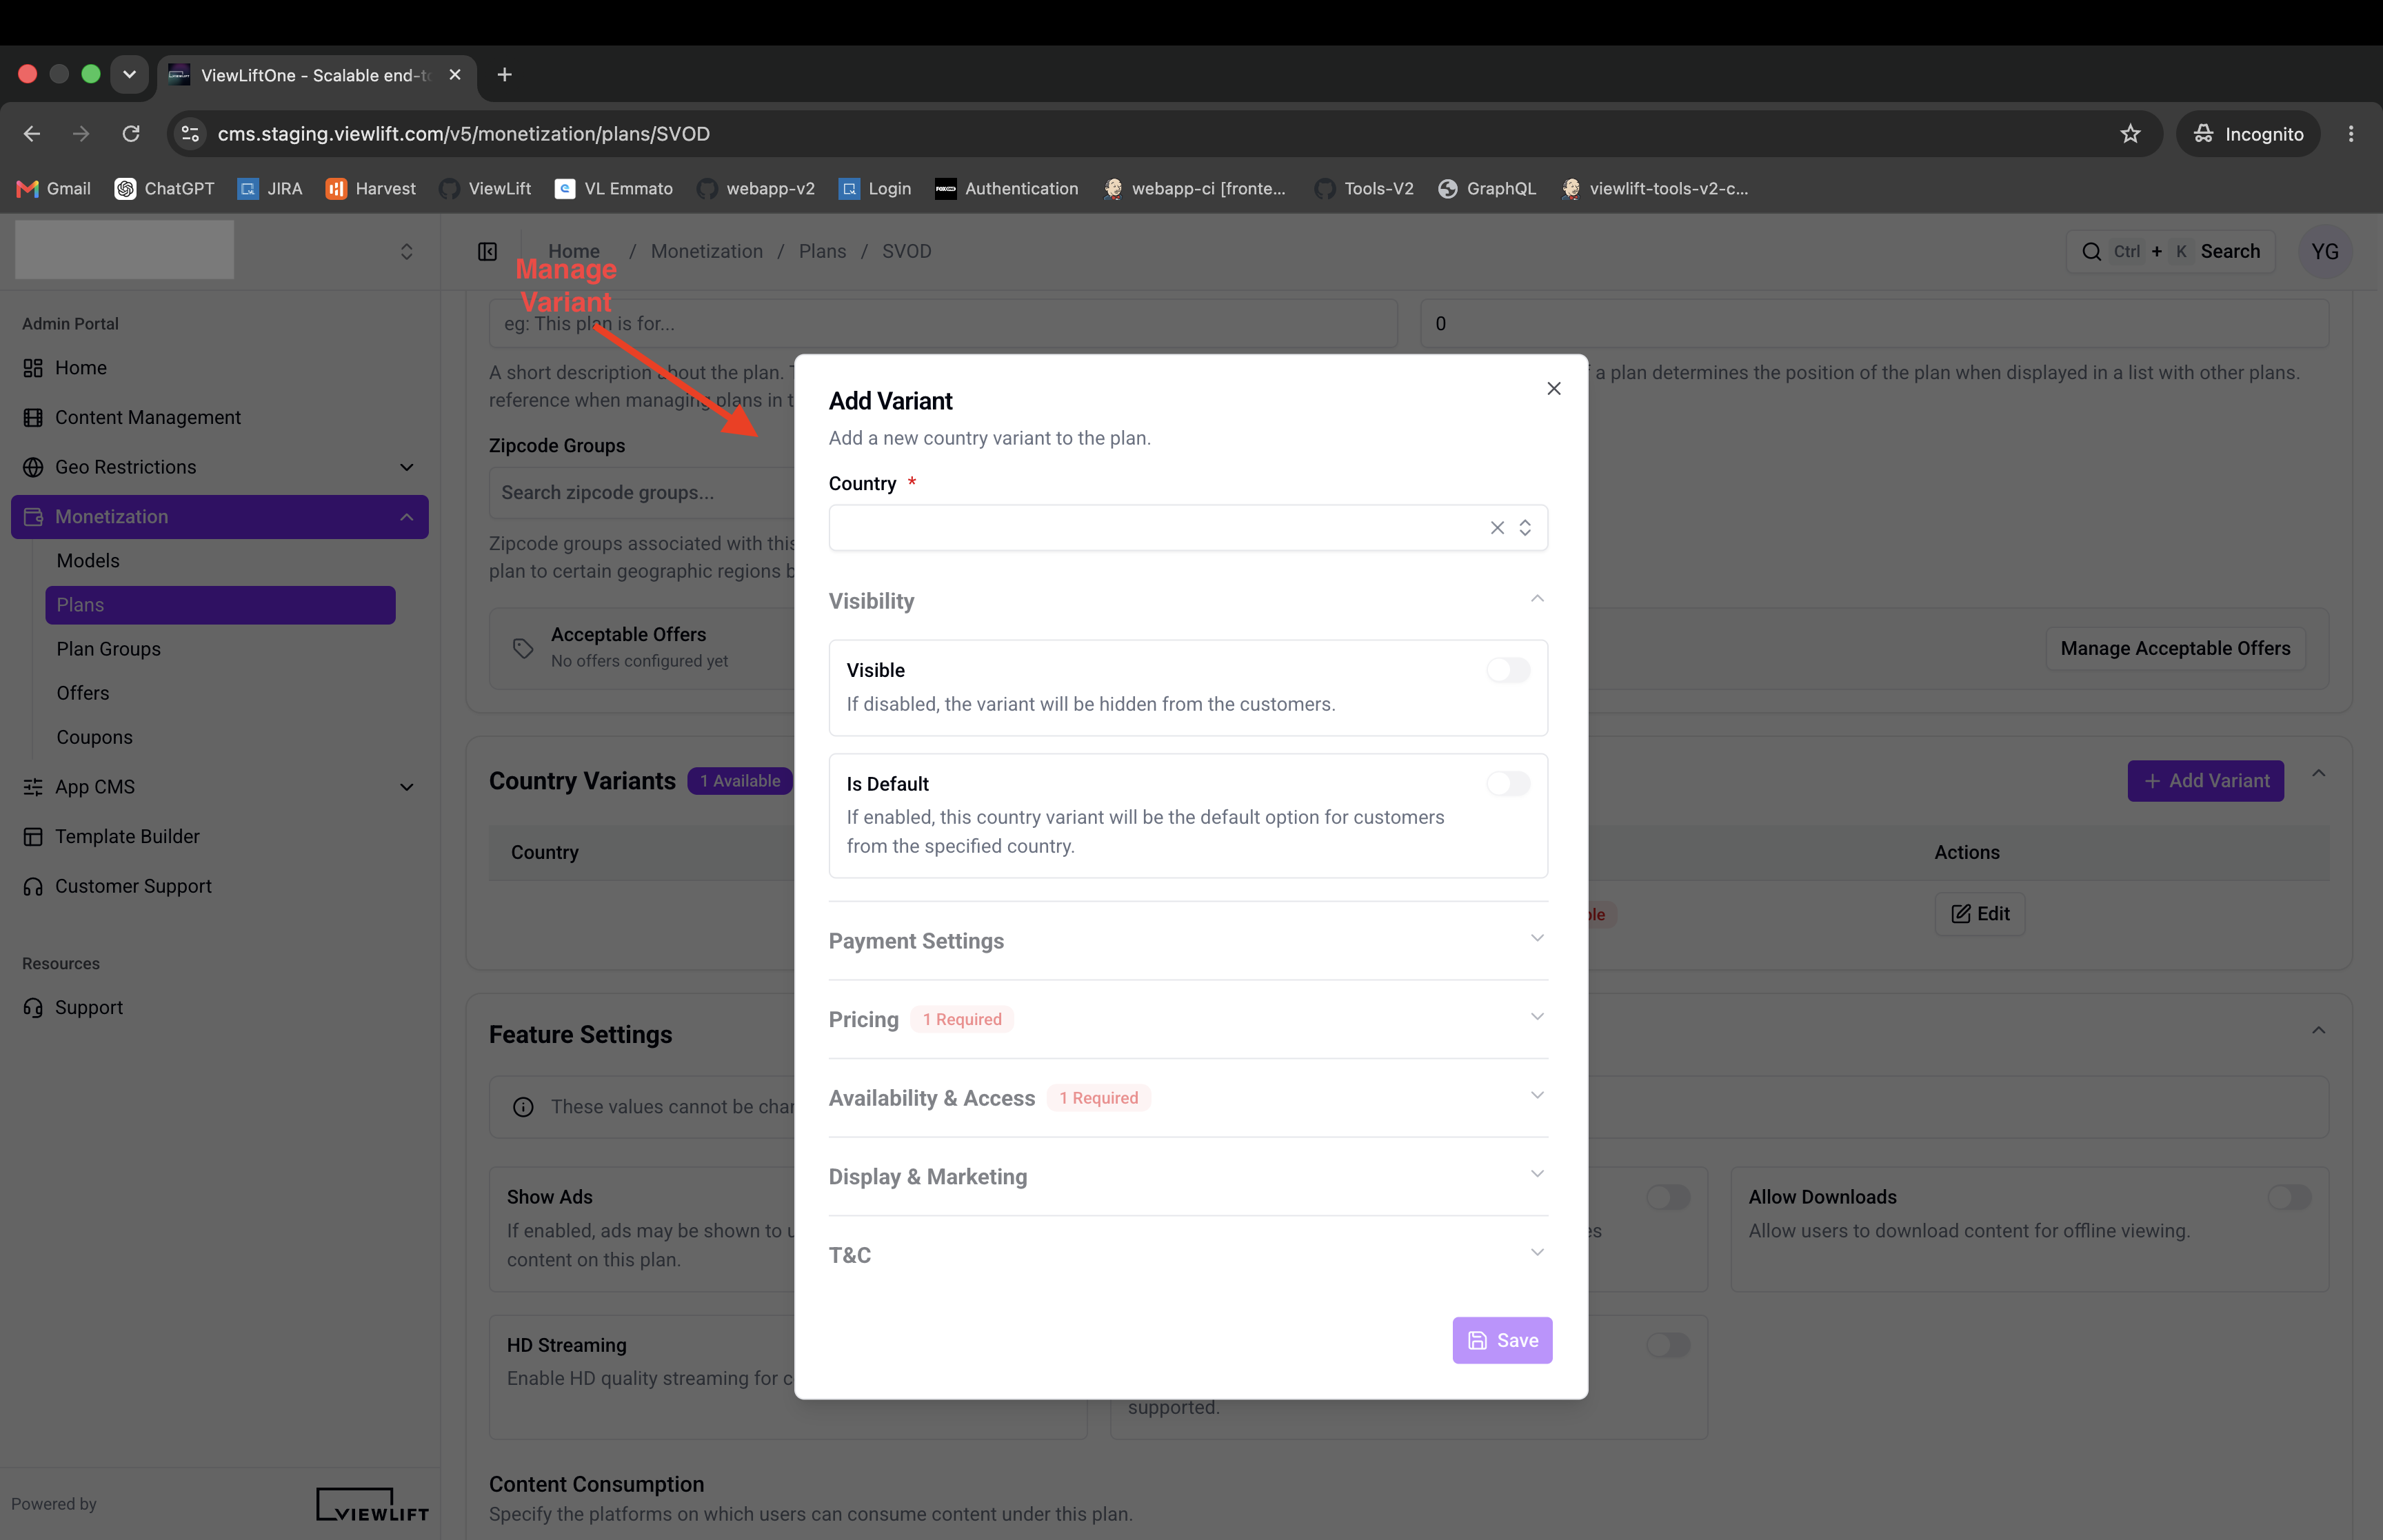The width and height of the screenshot is (2383, 1540).
Task: Open Support under Resources
Action: 220,1008
